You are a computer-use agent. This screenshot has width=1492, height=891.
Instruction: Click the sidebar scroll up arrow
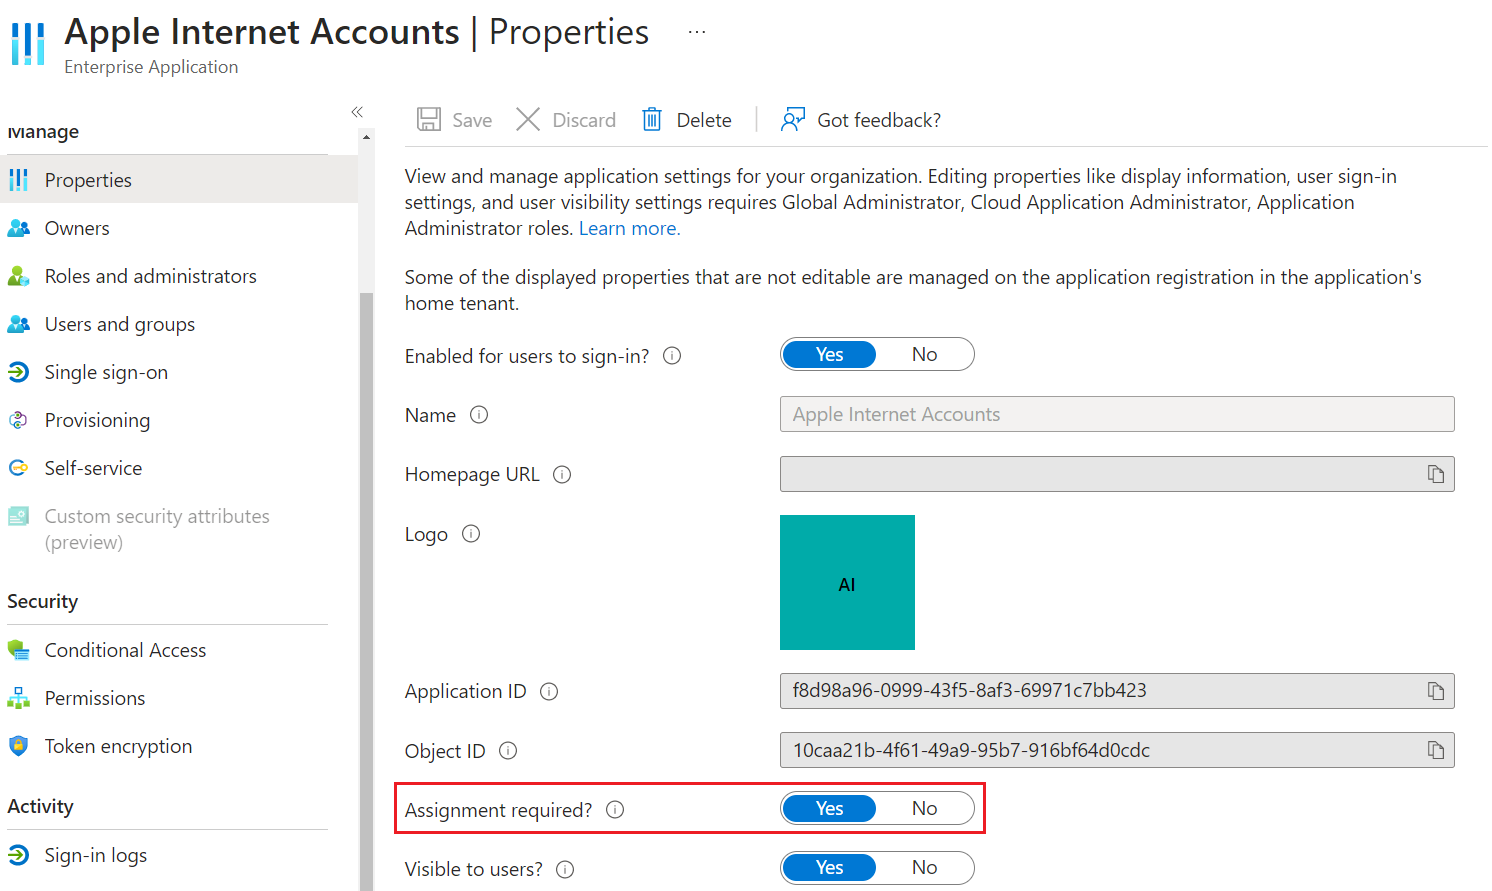366,137
